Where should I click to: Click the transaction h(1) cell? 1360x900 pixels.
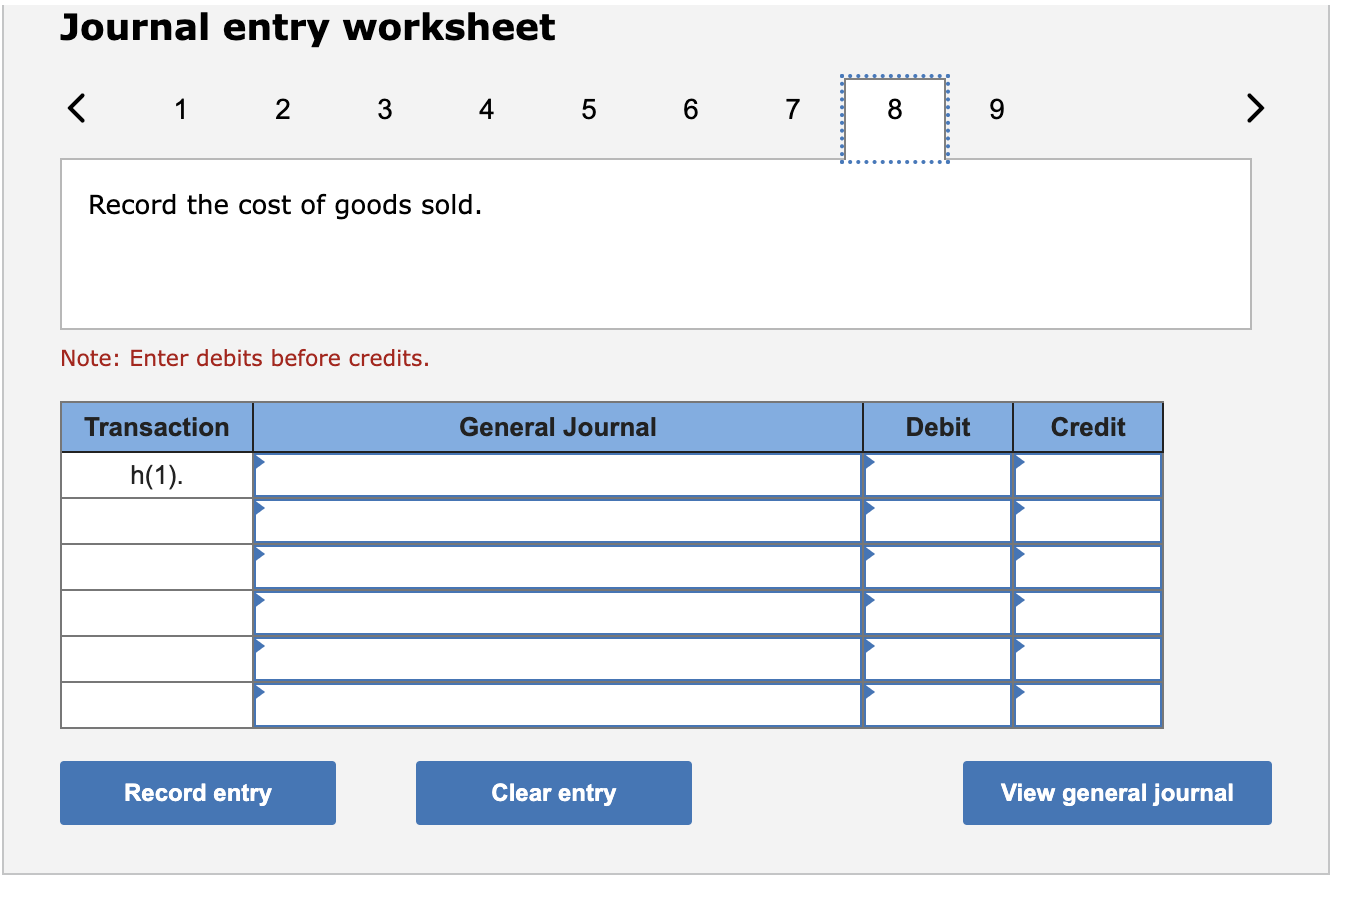(156, 474)
